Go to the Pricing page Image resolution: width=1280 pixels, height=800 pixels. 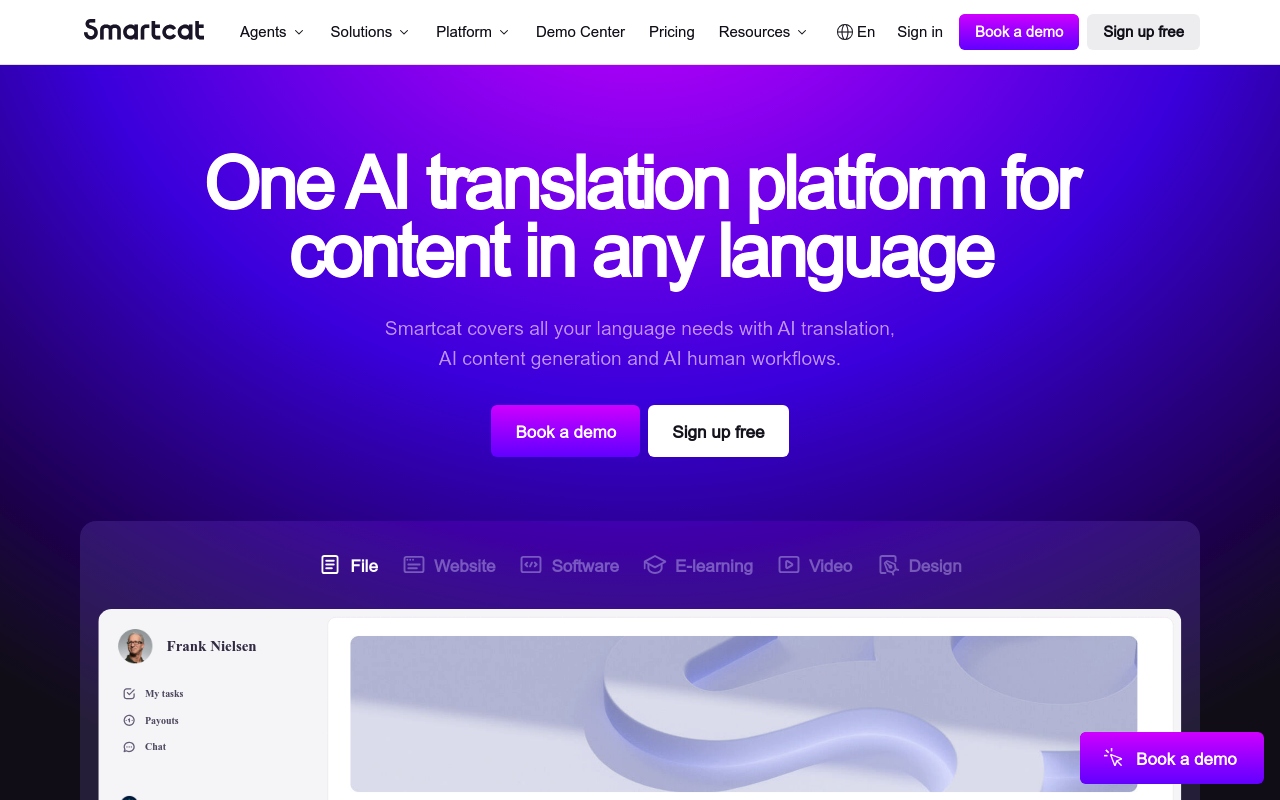[x=671, y=32]
